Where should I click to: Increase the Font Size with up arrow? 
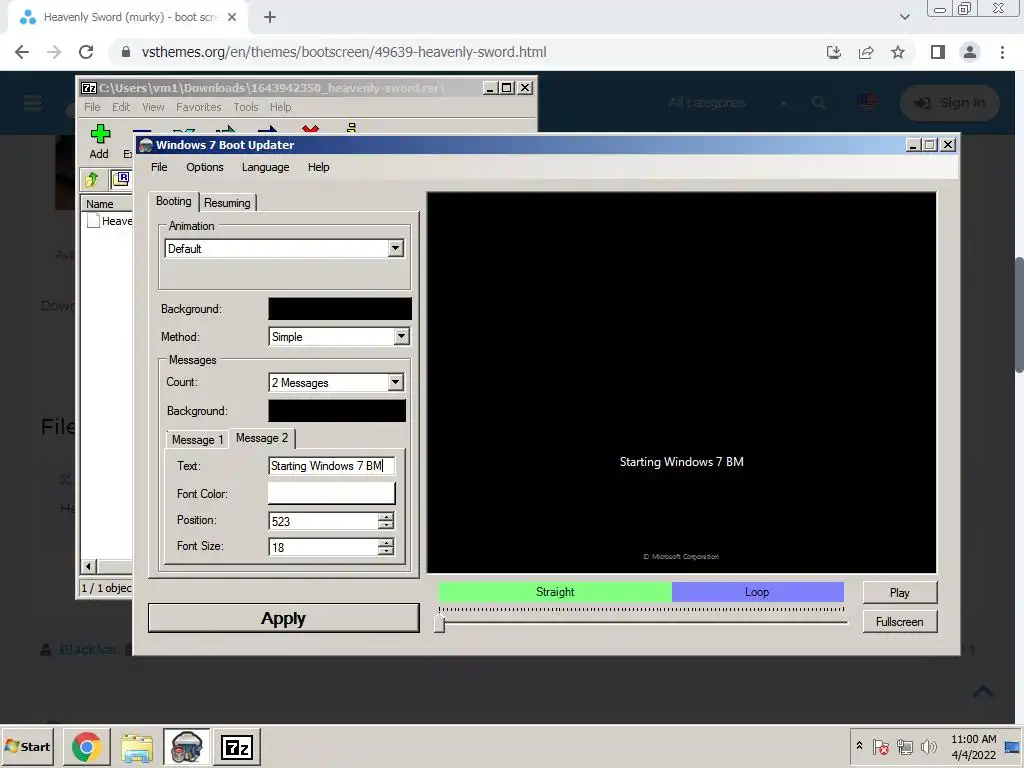pos(386,543)
